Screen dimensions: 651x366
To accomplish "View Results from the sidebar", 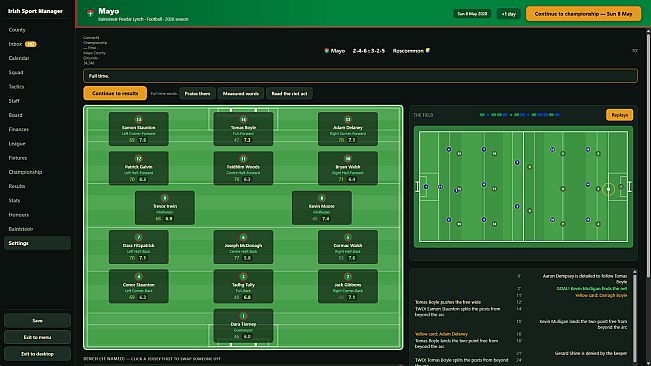I will click(x=37, y=186).
